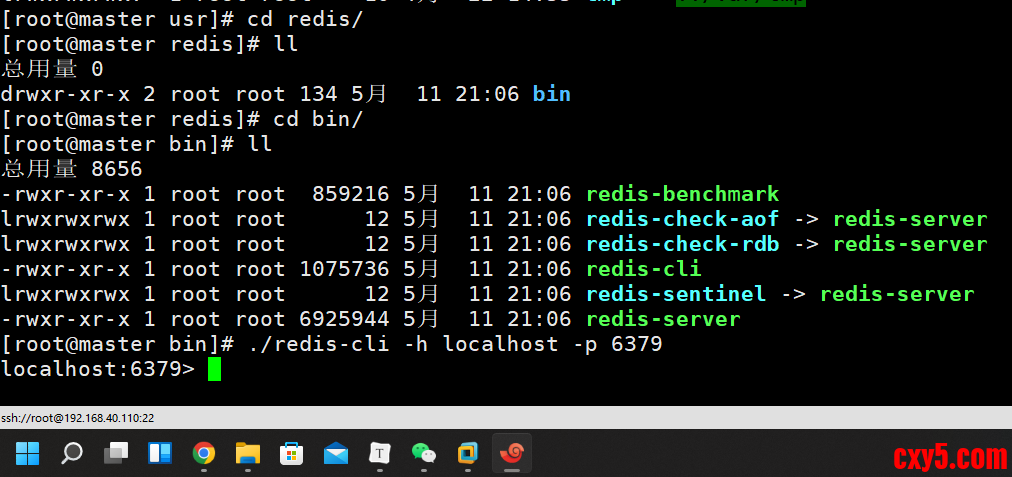
Task: Launch Google Chrome from the taskbar
Action: pos(204,454)
